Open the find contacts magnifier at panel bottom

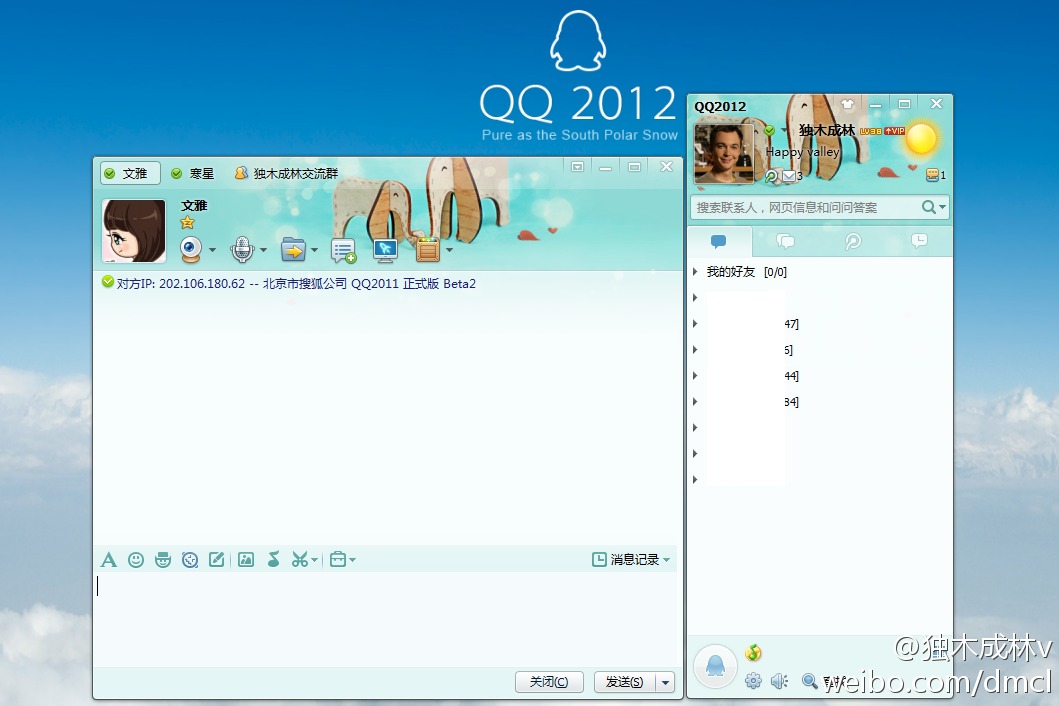(x=809, y=680)
